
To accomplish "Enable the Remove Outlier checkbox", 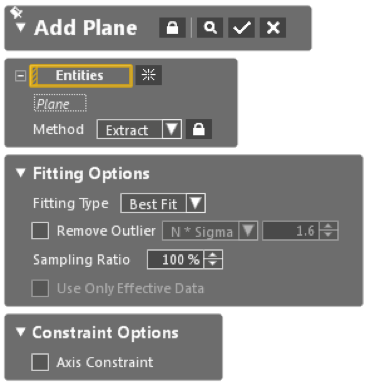I will 40,231.
